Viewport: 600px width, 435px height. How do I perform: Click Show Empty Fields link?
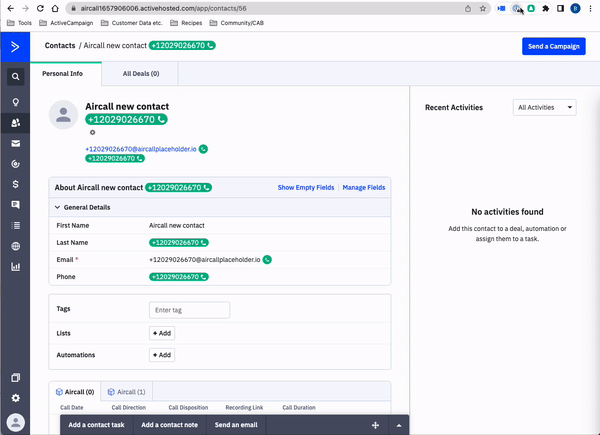tap(306, 187)
